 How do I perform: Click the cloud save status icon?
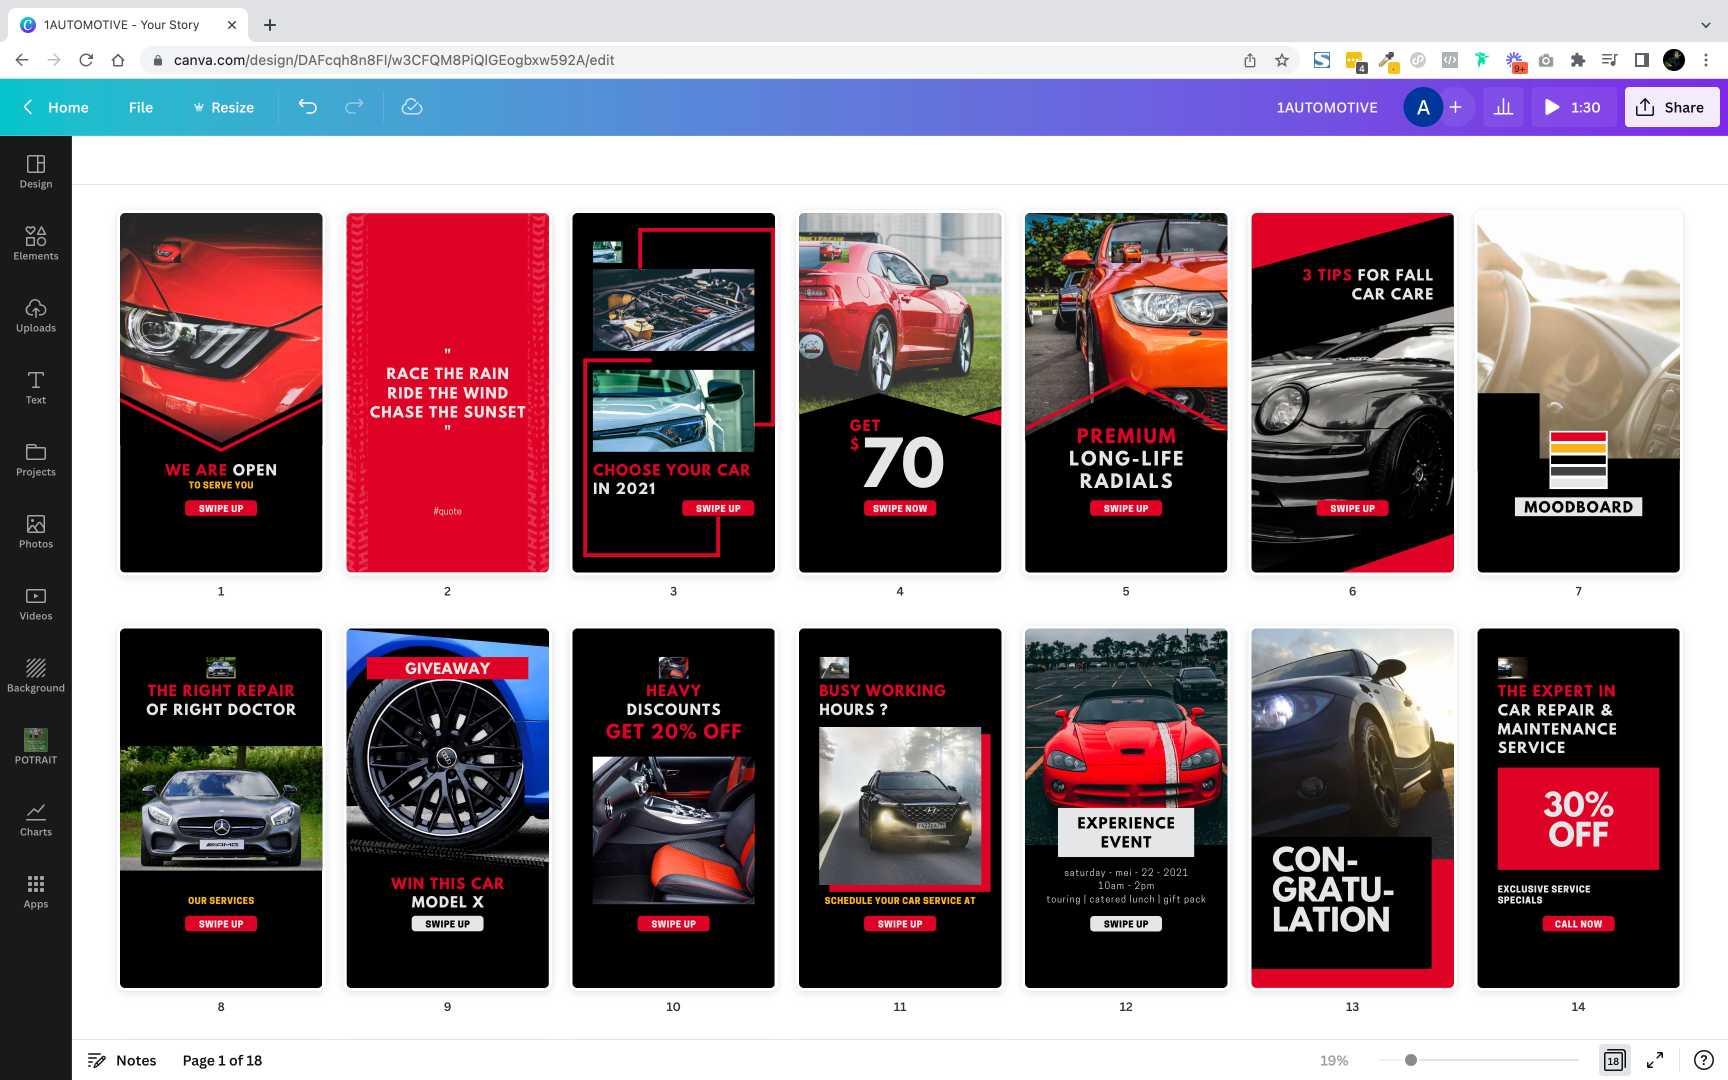(x=412, y=107)
